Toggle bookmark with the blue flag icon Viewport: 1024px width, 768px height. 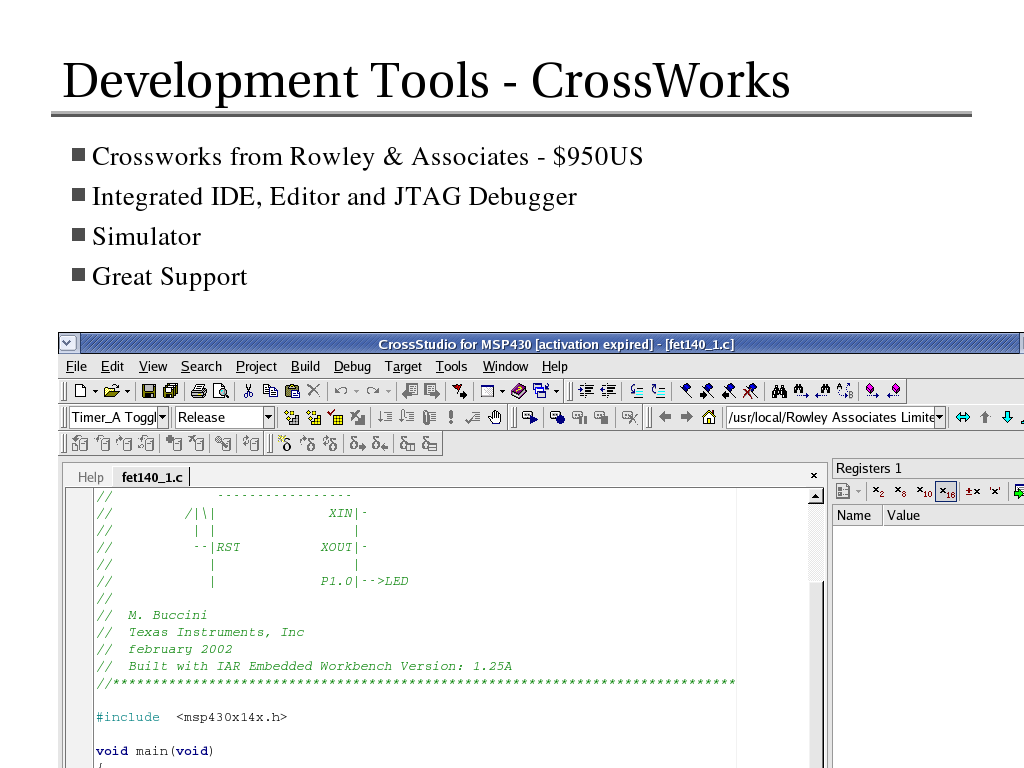[686, 391]
